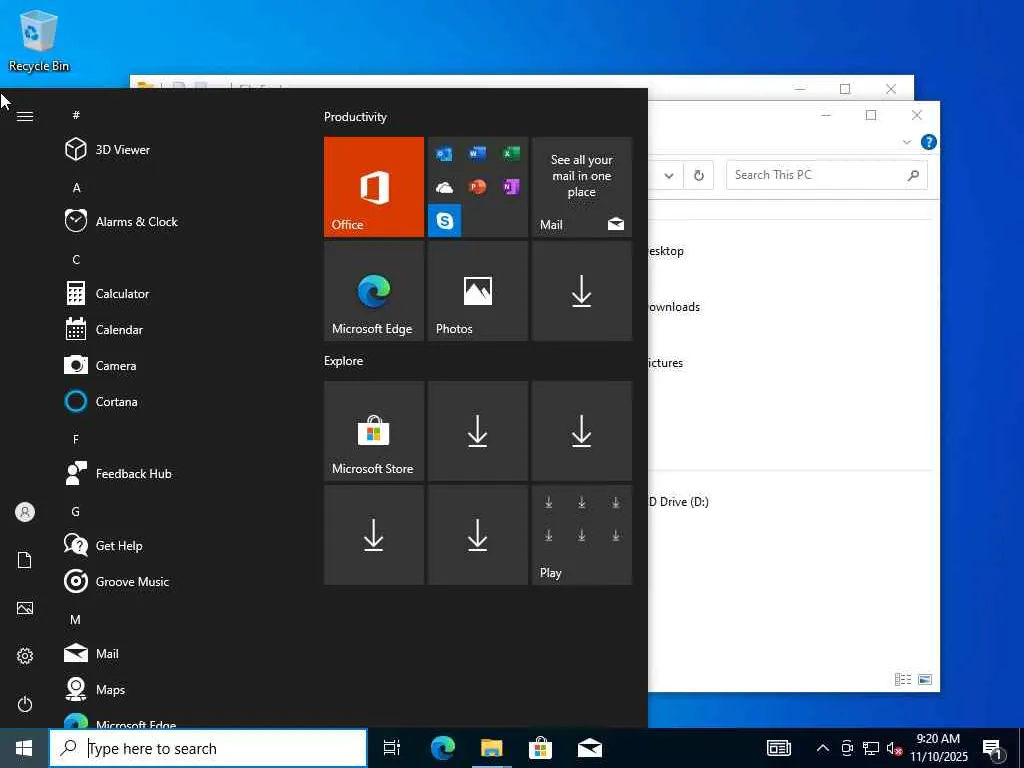Expand the Start menu hamburger

click(25, 116)
